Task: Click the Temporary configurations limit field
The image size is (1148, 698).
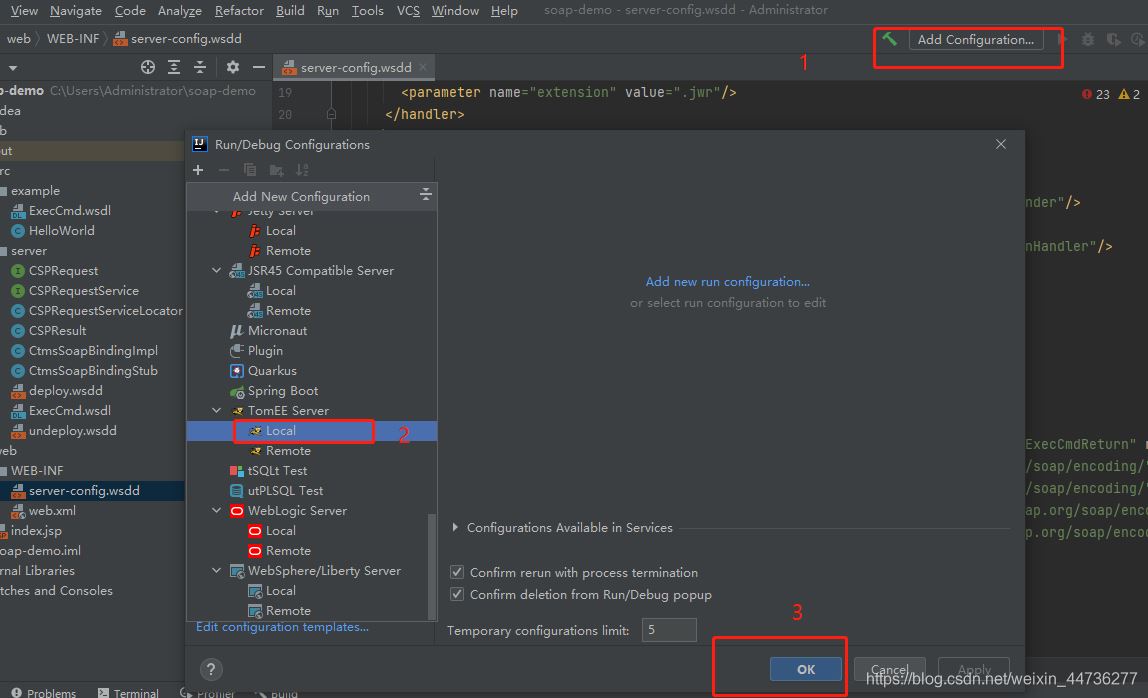Action: (669, 630)
